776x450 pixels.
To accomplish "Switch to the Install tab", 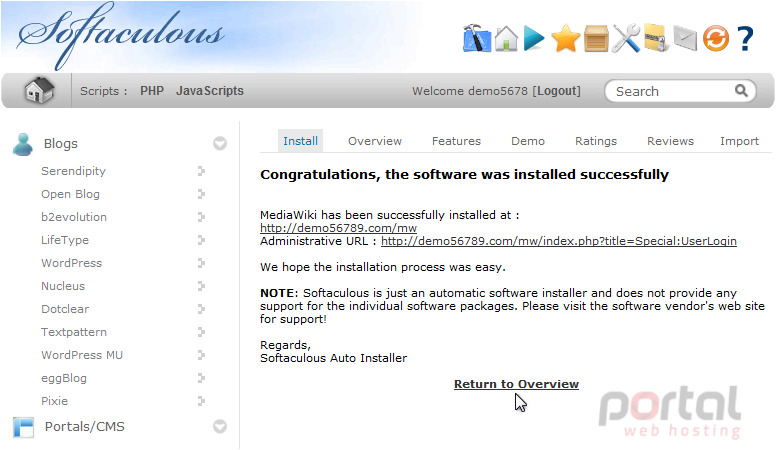I will [x=300, y=141].
